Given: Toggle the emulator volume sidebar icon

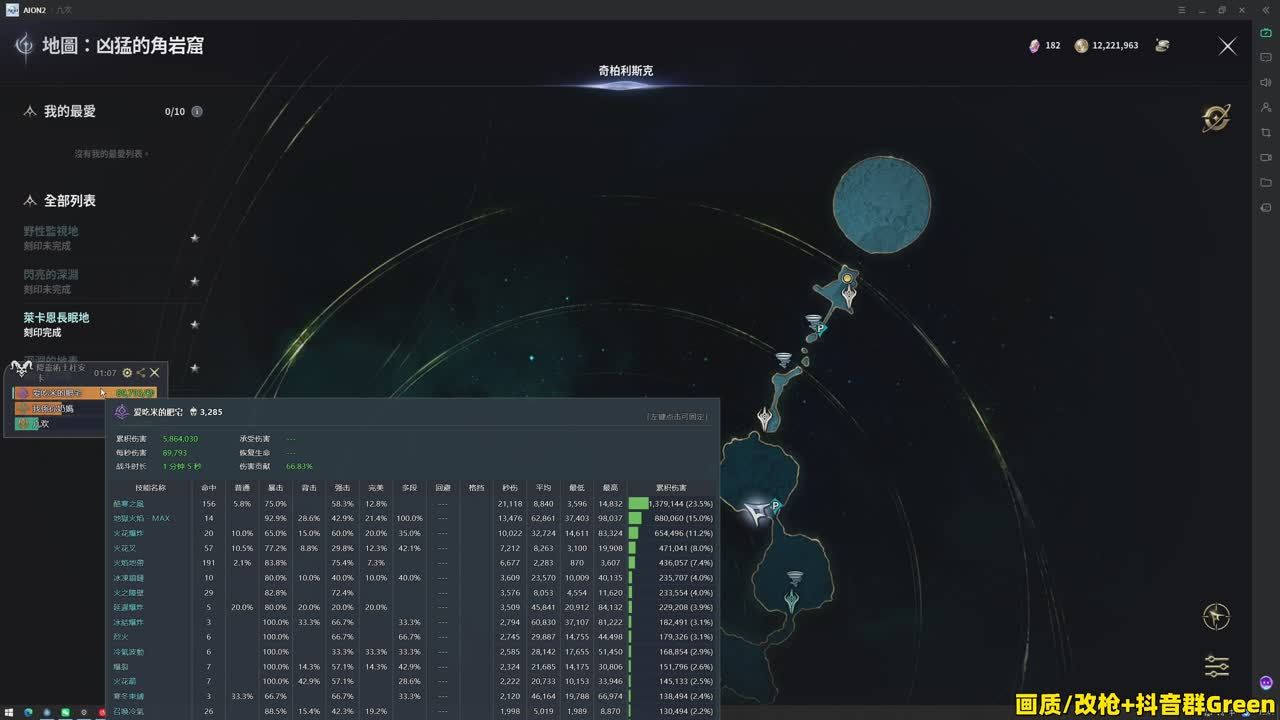Looking at the screenshot, I should (x=1266, y=82).
